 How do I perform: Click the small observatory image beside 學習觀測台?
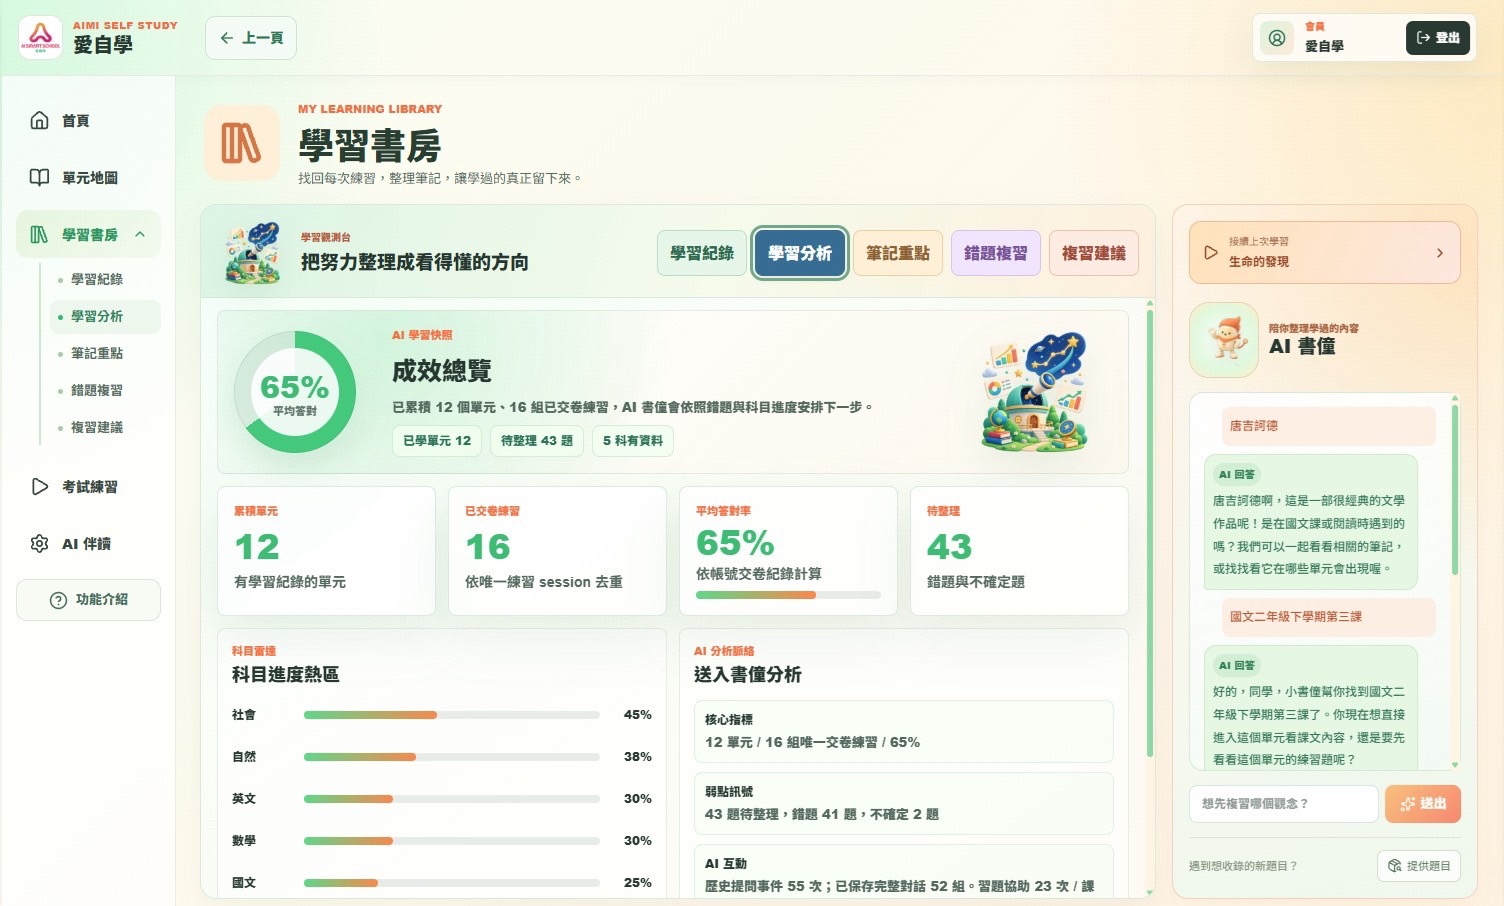tap(253, 253)
